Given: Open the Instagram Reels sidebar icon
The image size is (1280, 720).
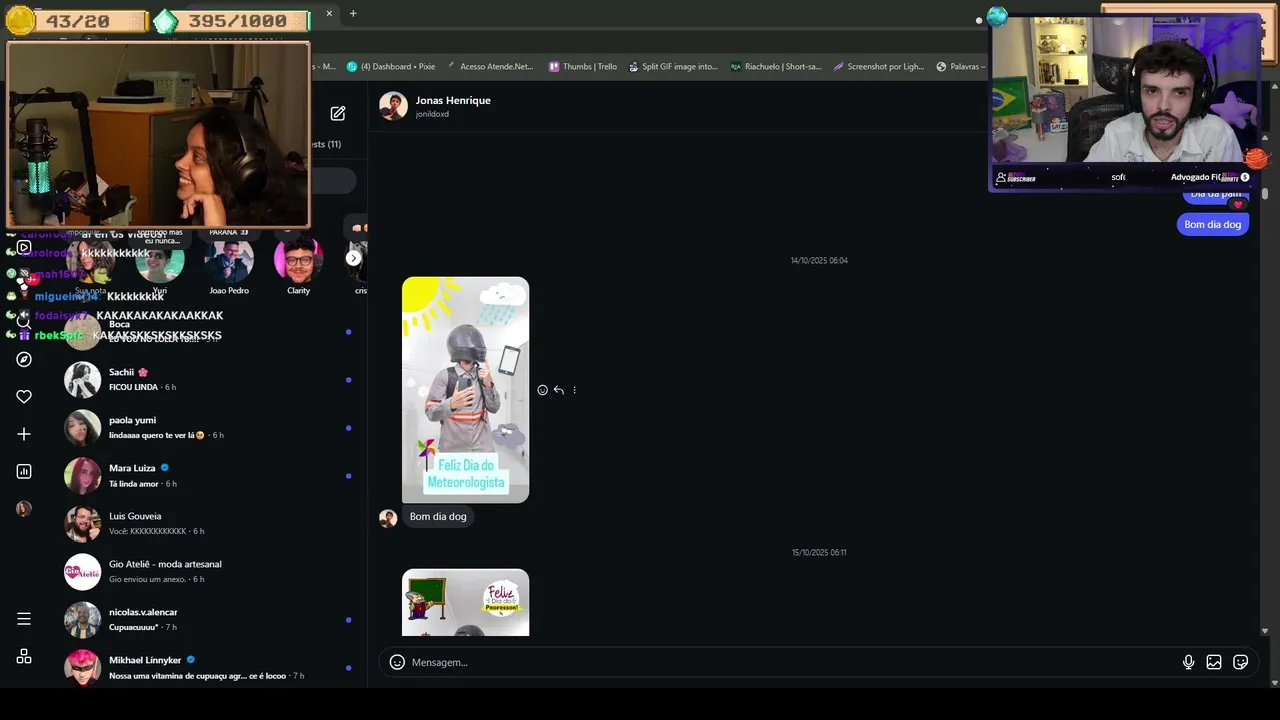Looking at the screenshot, I should pyautogui.click(x=24, y=247).
